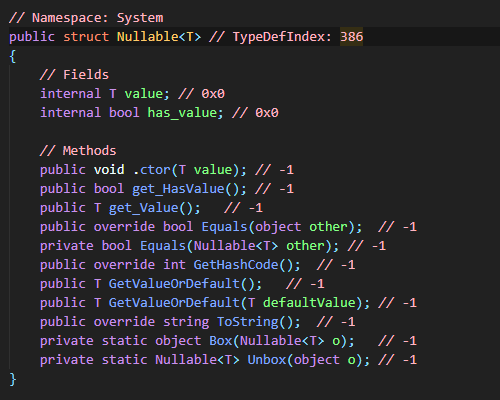The width and height of the screenshot is (500, 400).
Task: Click the Unbox method name
Action: (267, 360)
